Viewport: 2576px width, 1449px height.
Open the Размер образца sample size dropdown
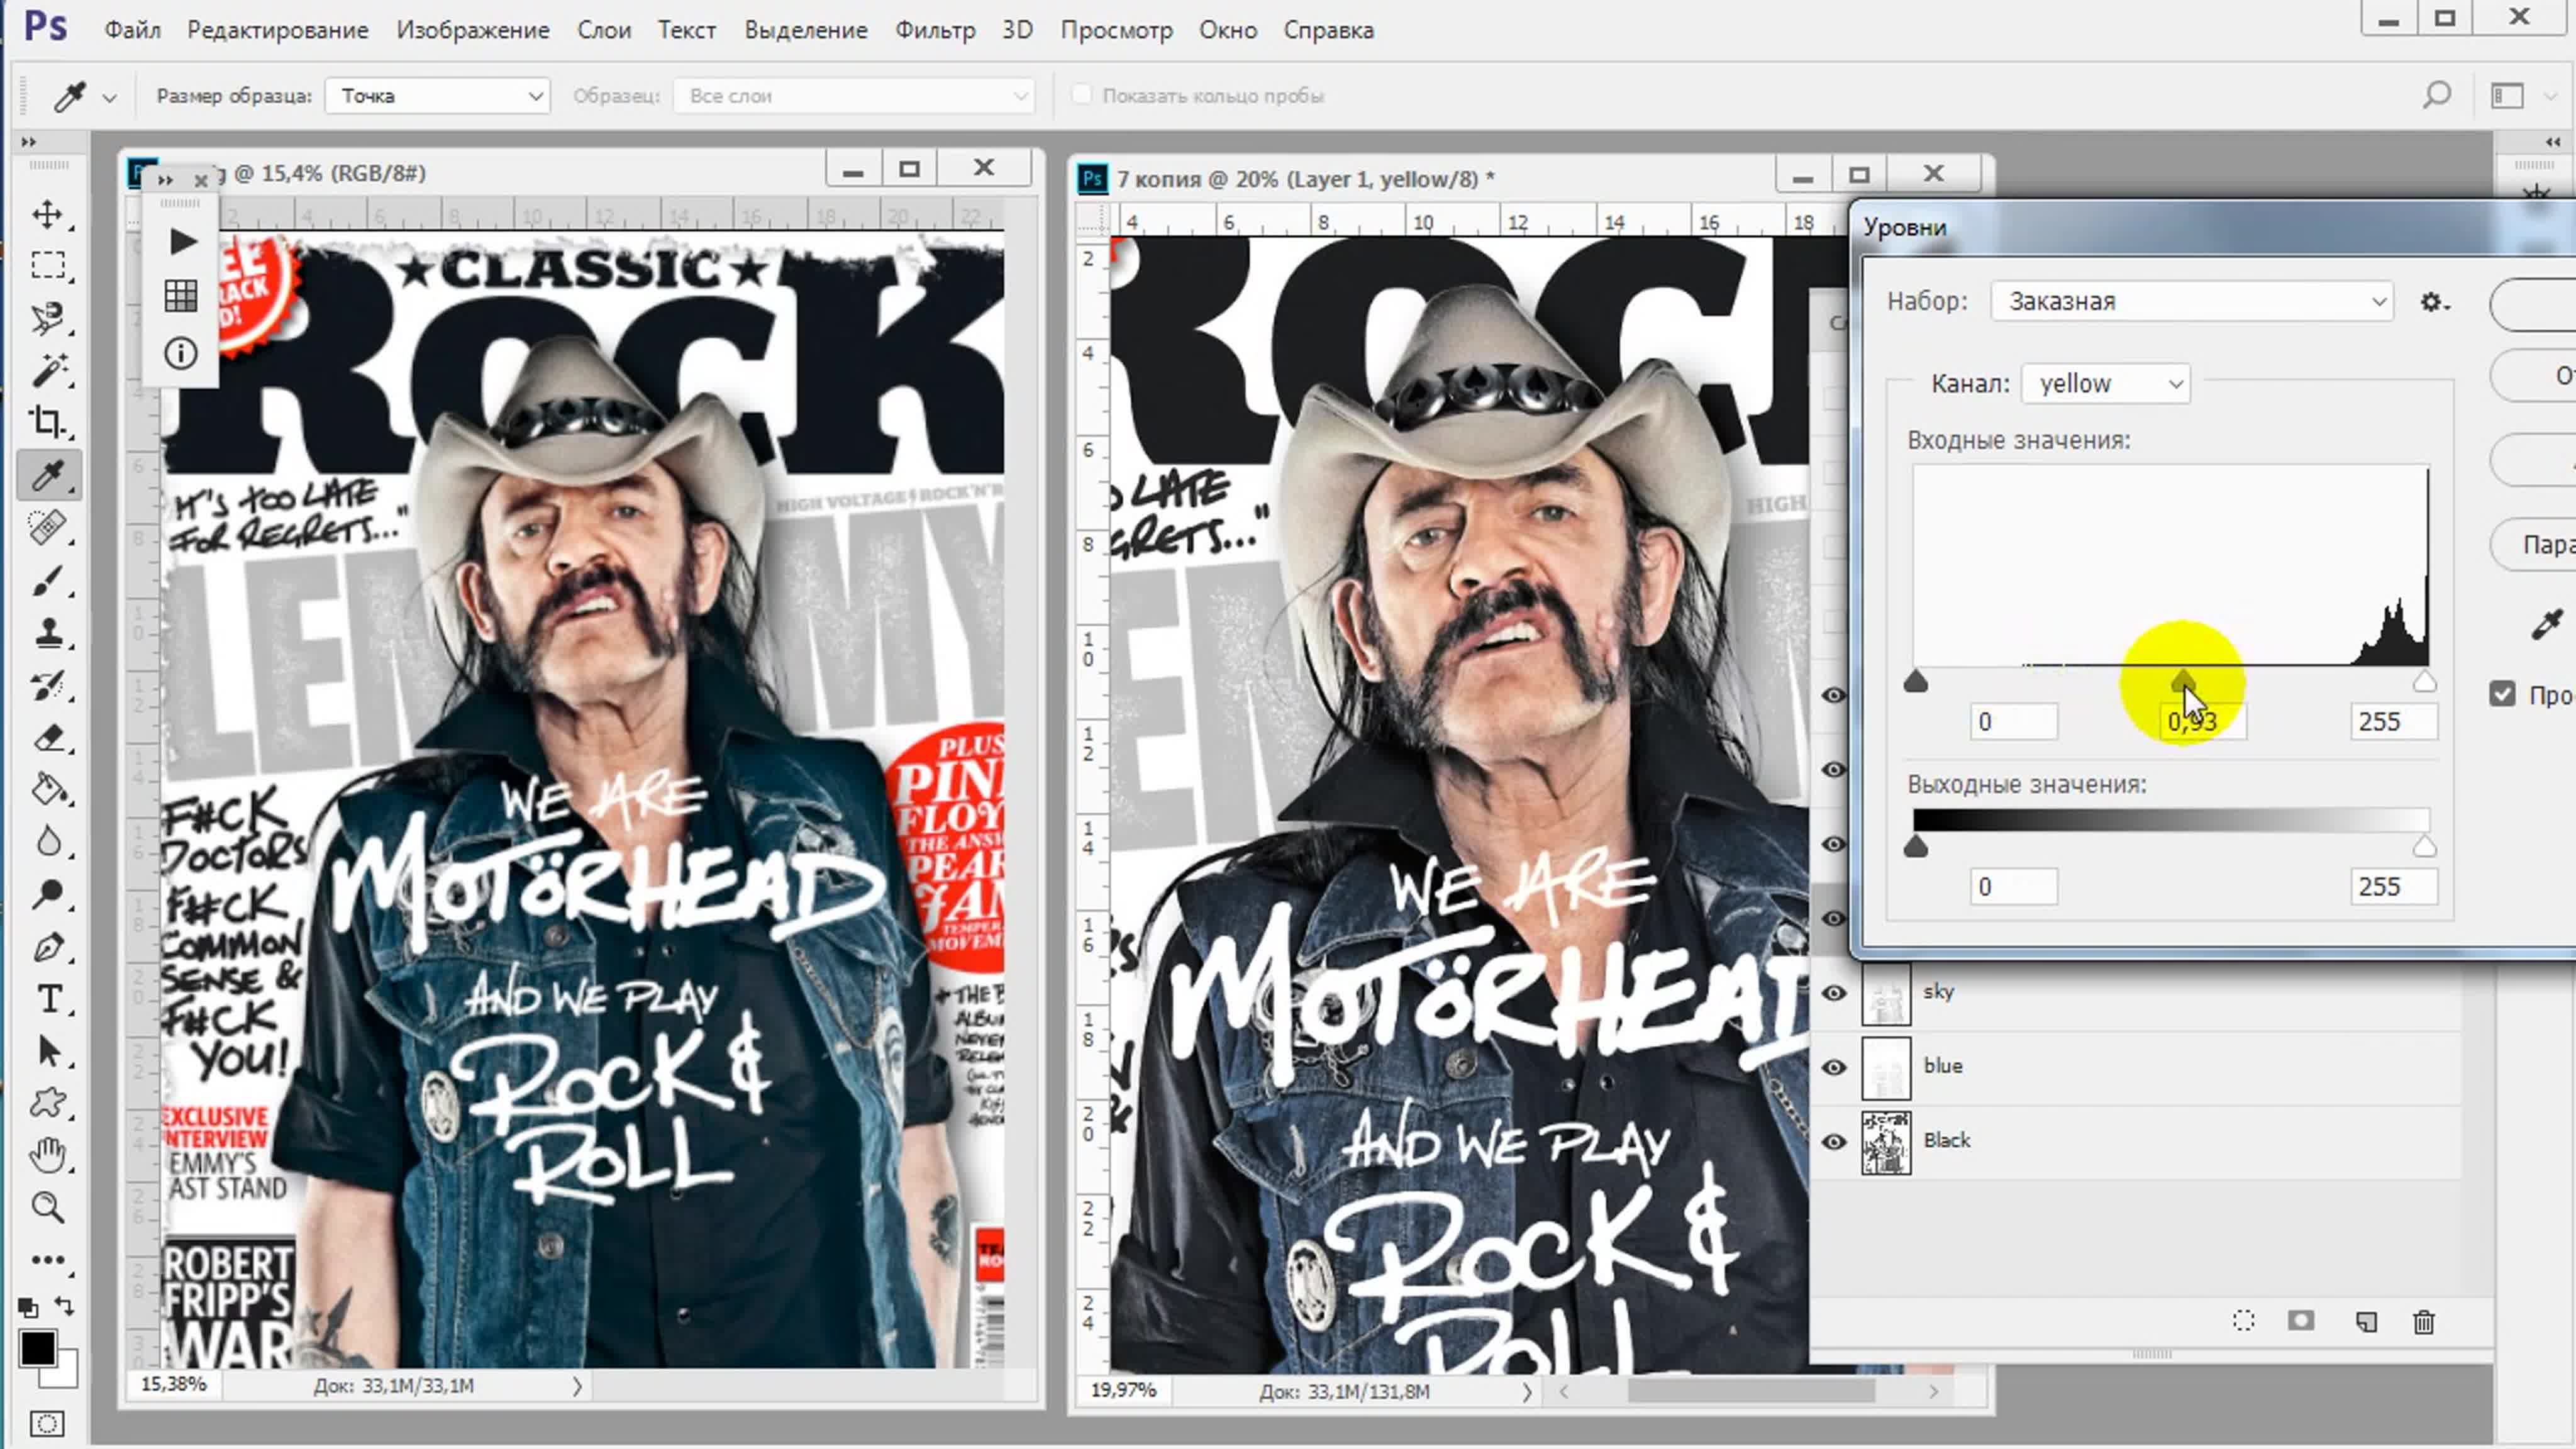coord(438,95)
